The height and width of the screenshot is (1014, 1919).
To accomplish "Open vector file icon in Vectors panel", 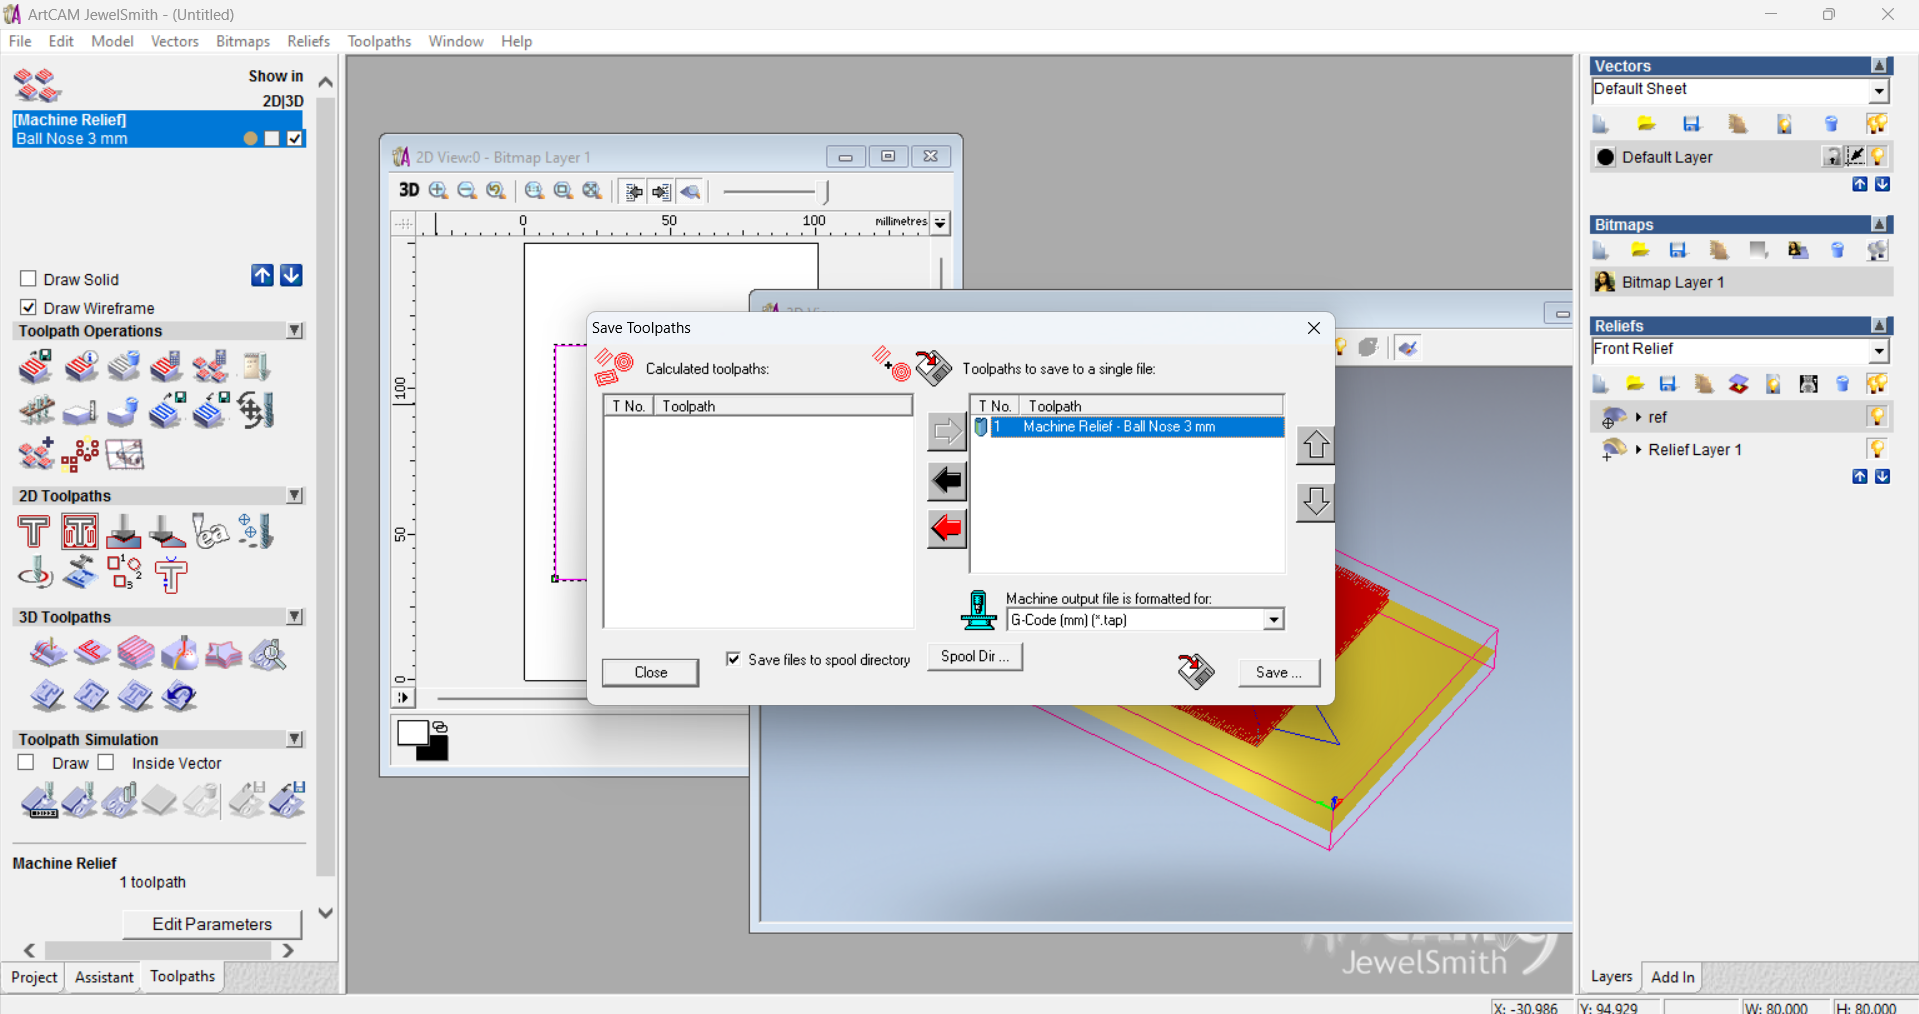I will tap(1646, 124).
